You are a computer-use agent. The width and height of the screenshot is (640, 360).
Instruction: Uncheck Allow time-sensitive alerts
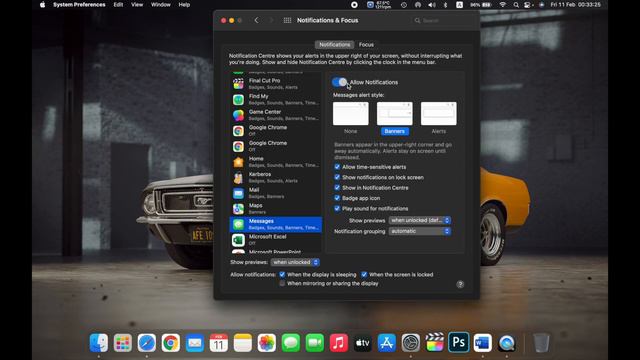pyautogui.click(x=337, y=167)
